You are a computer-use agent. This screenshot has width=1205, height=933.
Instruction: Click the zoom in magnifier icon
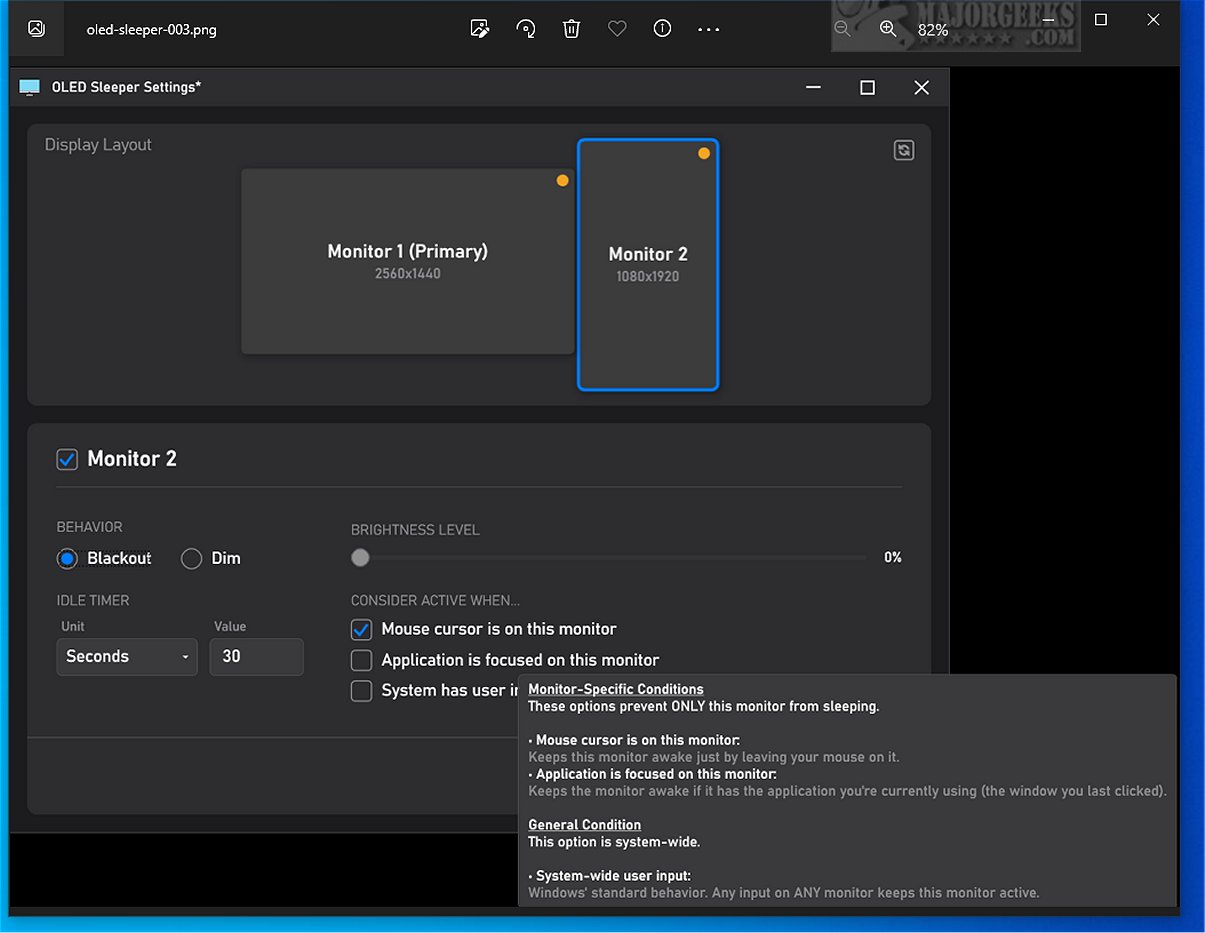[888, 29]
